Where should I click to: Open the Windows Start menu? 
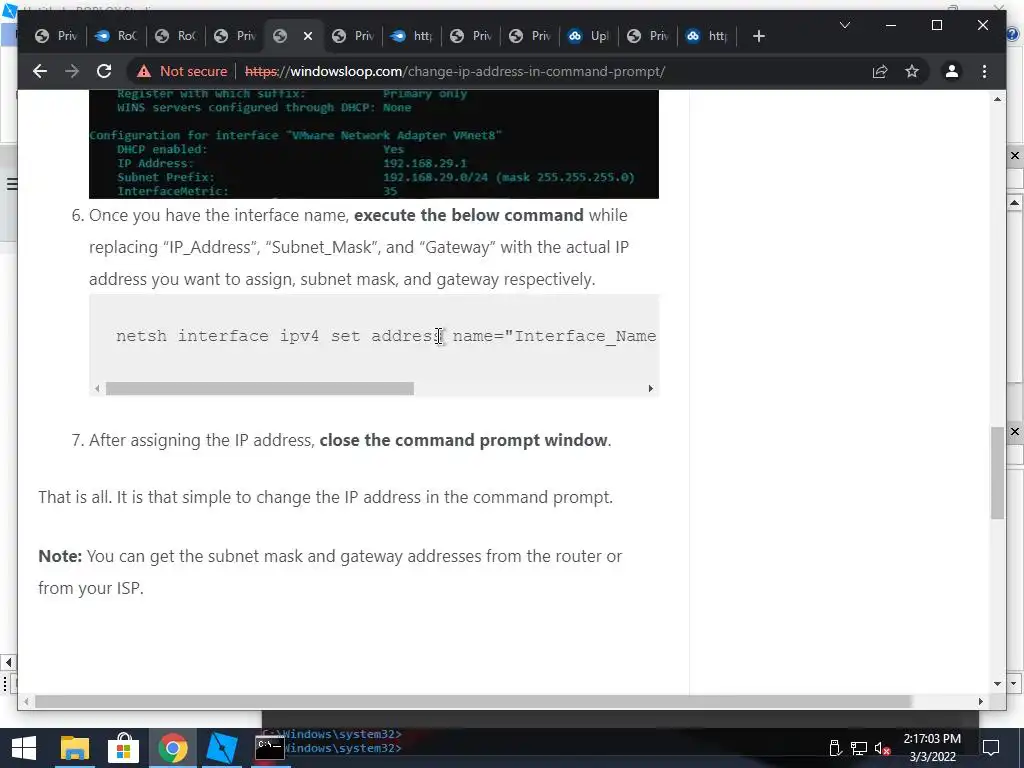coord(24,748)
